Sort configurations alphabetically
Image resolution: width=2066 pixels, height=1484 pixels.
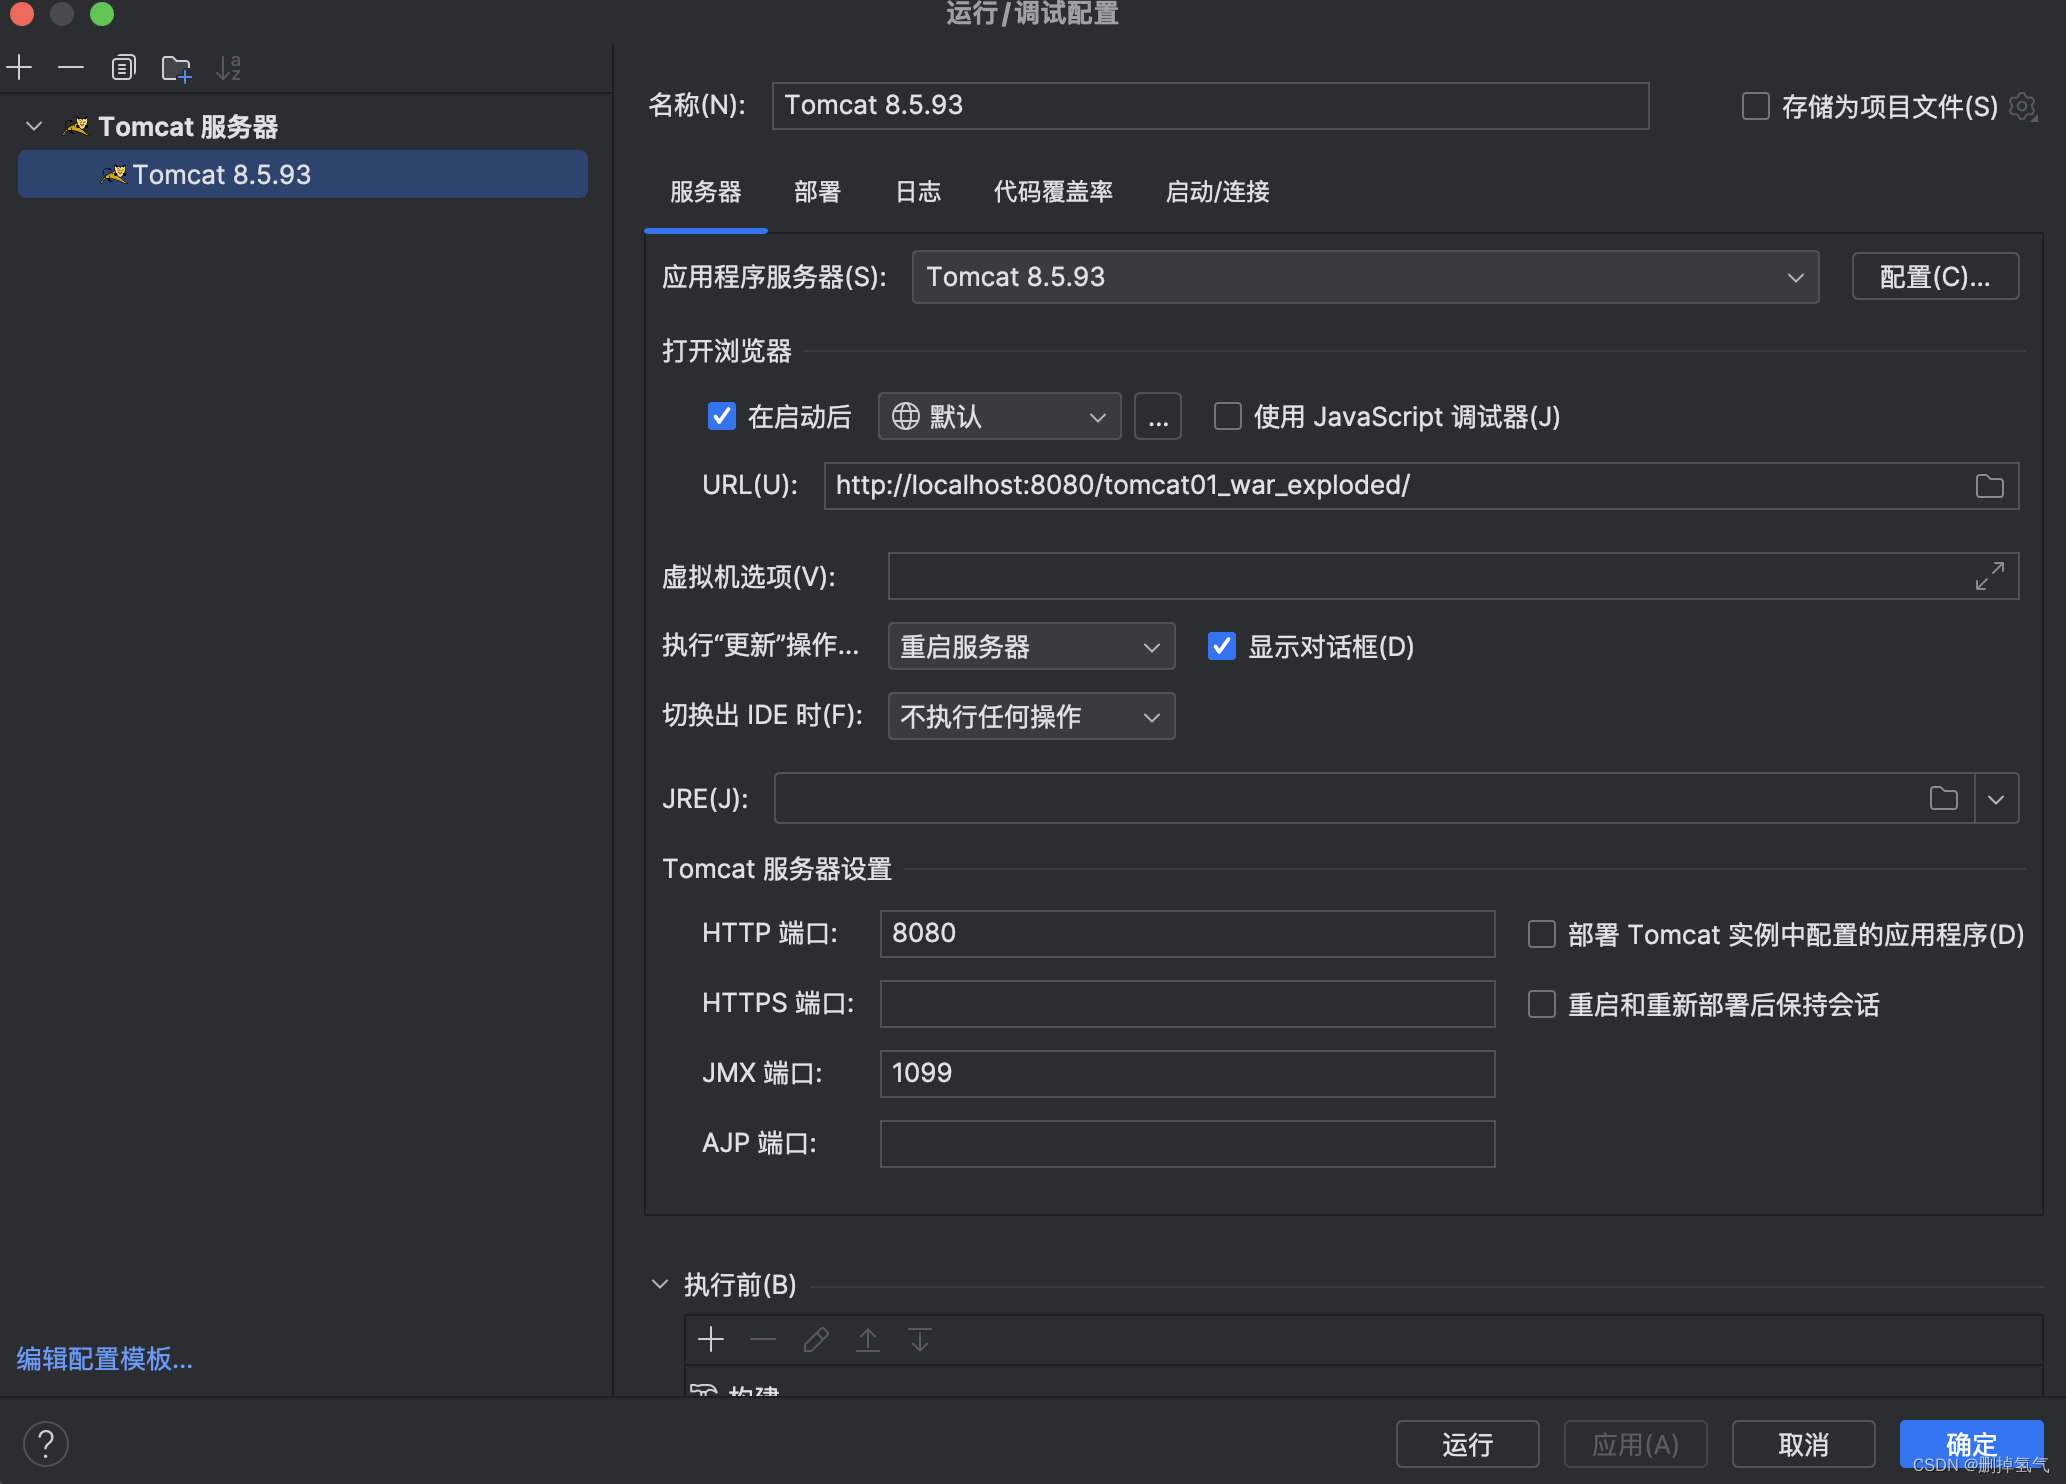tap(229, 68)
